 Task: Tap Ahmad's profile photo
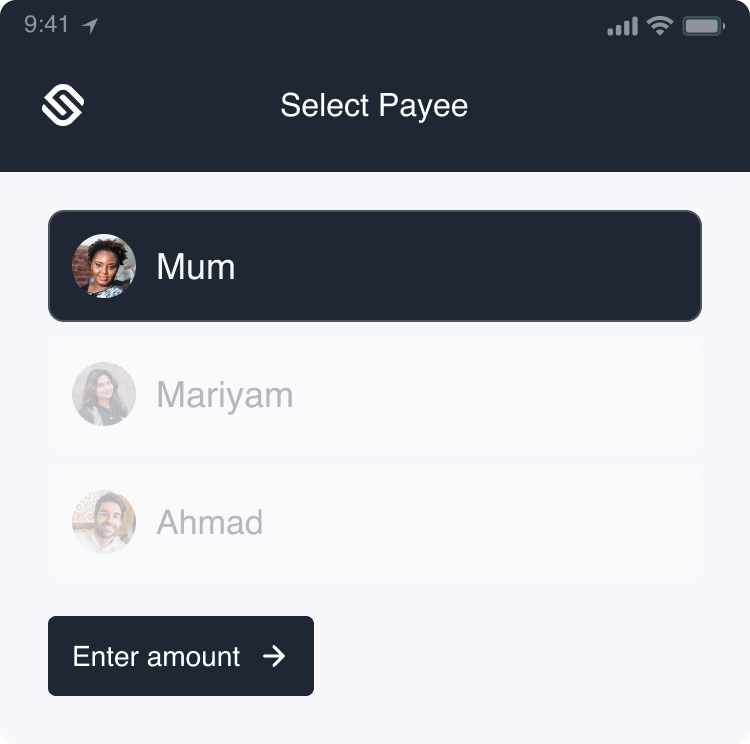click(104, 522)
